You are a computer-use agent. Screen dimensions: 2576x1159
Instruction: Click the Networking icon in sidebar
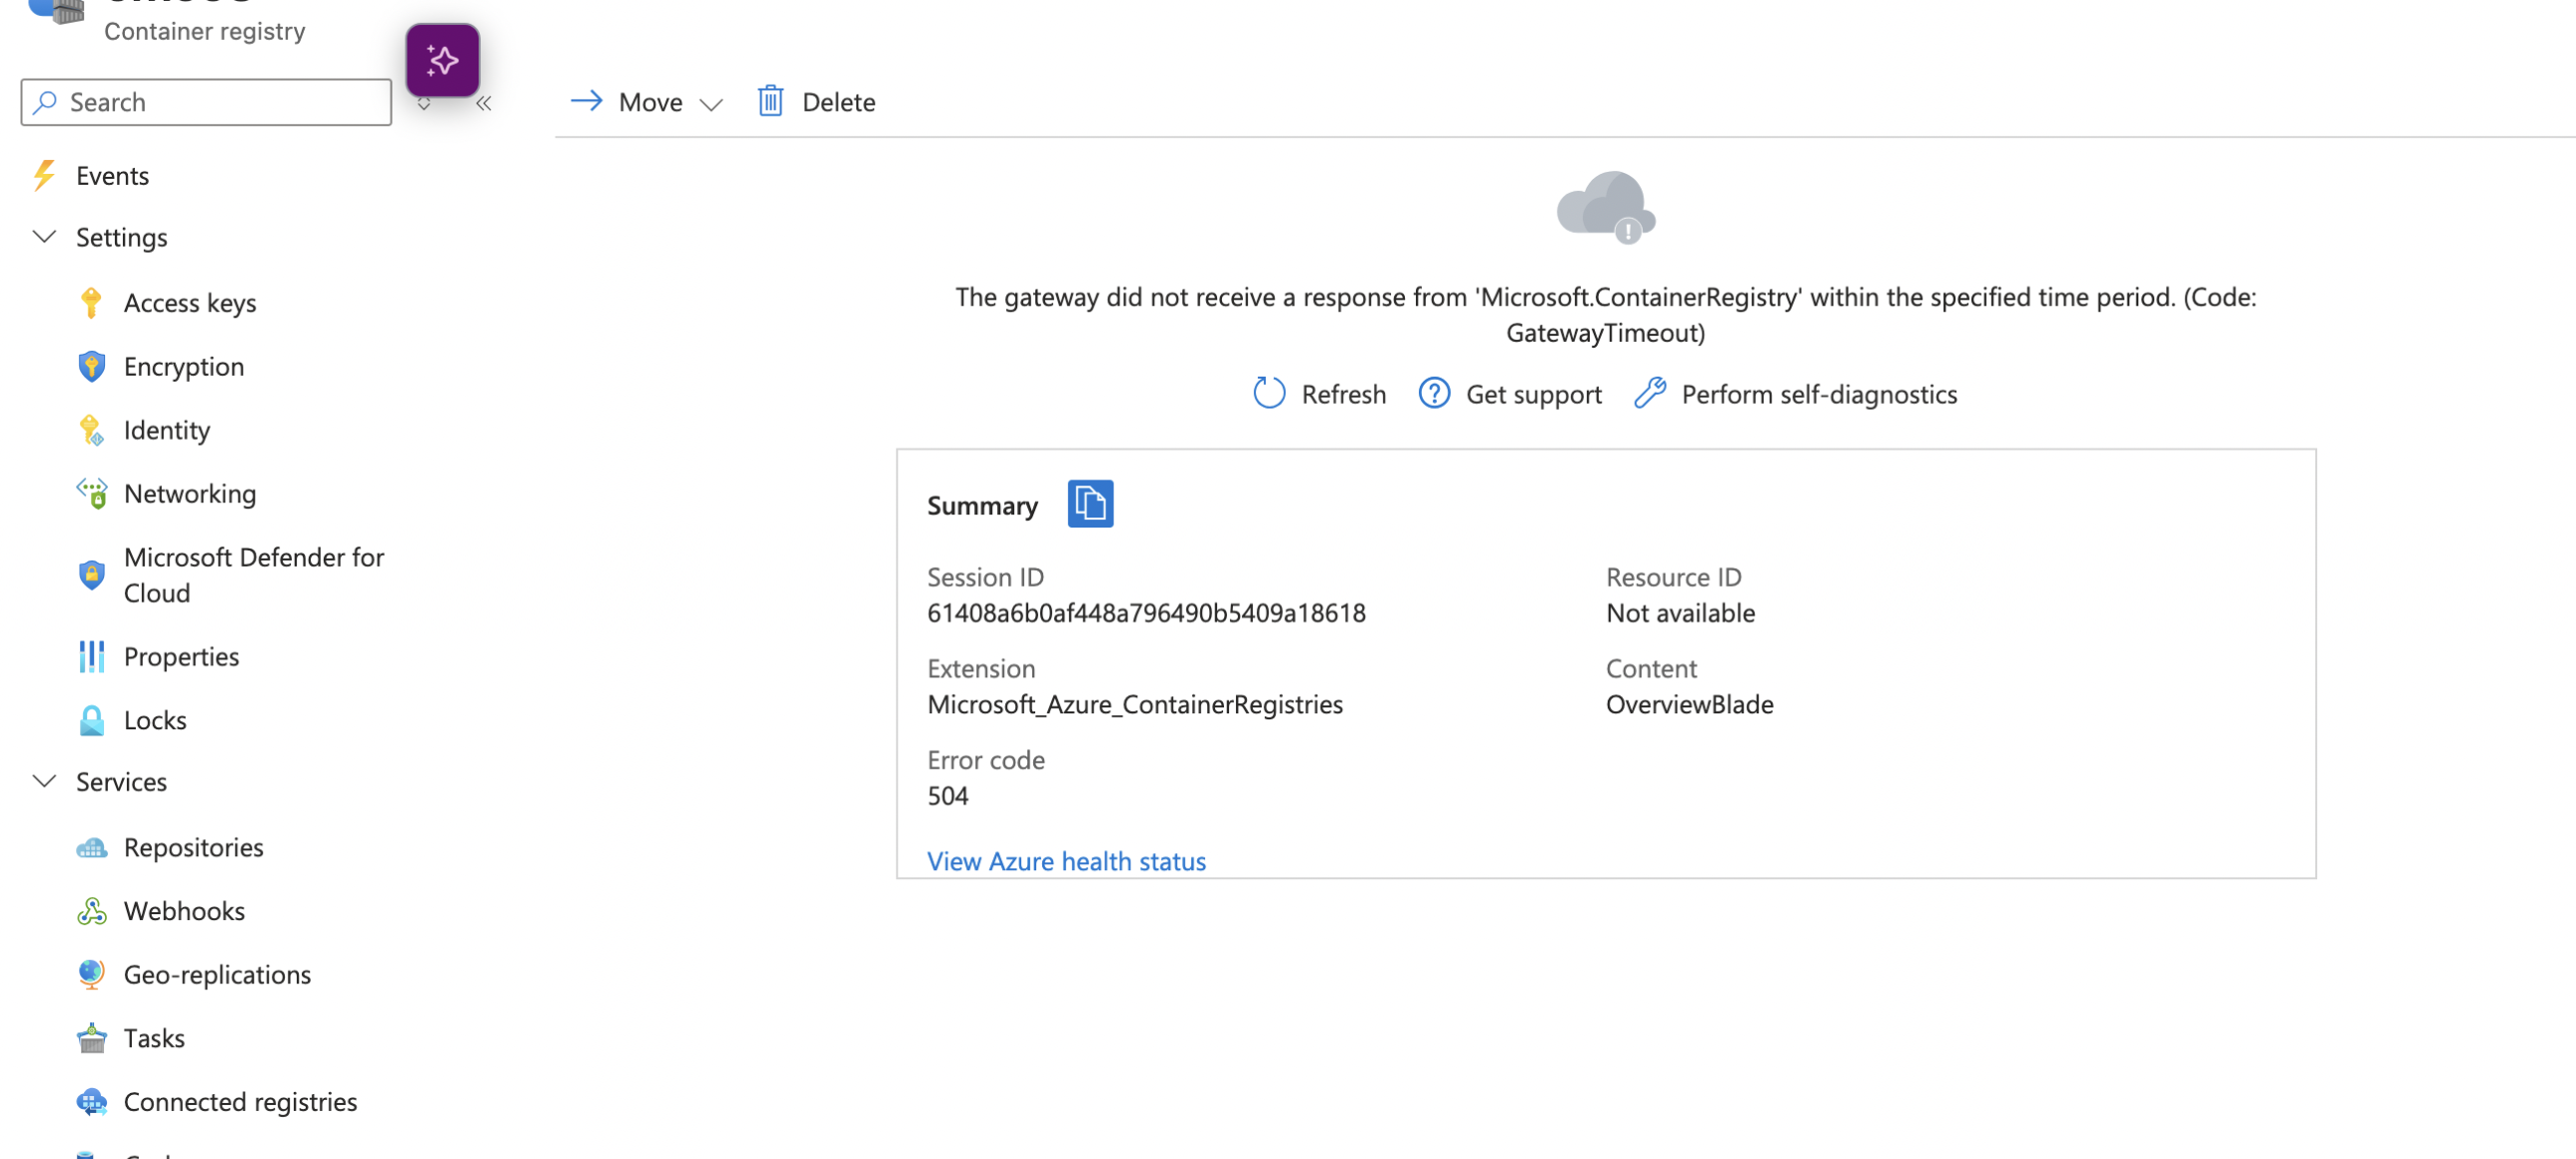[x=91, y=493]
